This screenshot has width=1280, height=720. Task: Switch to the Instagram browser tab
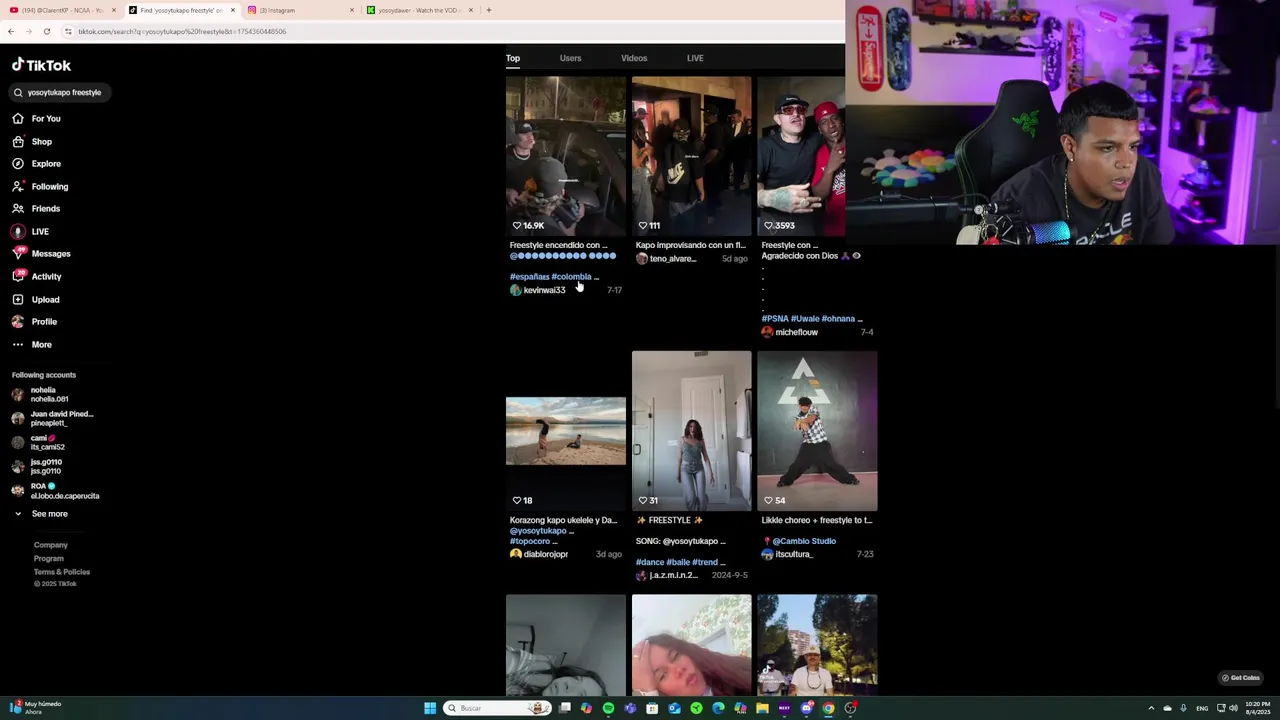(x=299, y=10)
